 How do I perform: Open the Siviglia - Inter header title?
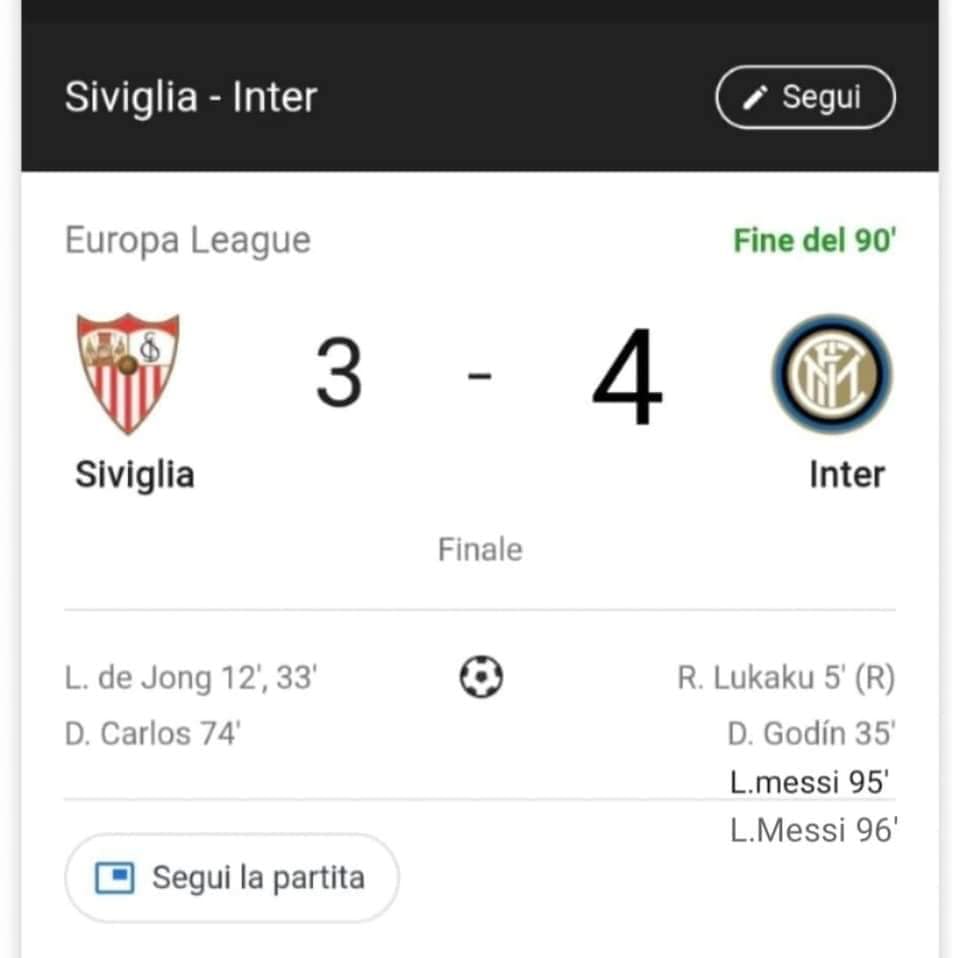click(x=191, y=98)
